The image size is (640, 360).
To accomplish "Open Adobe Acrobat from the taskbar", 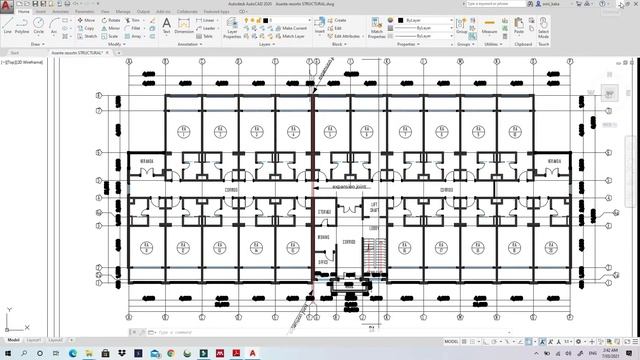I will (x=236, y=353).
